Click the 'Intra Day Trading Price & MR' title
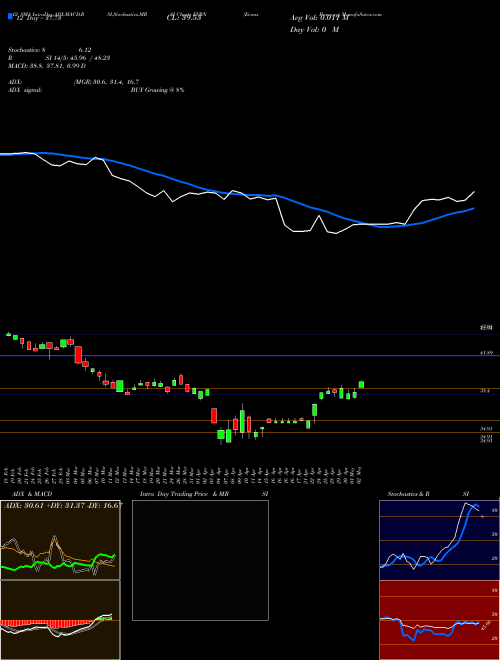Image resolution: width=500 pixels, height=660 pixels. coord(185,494)
